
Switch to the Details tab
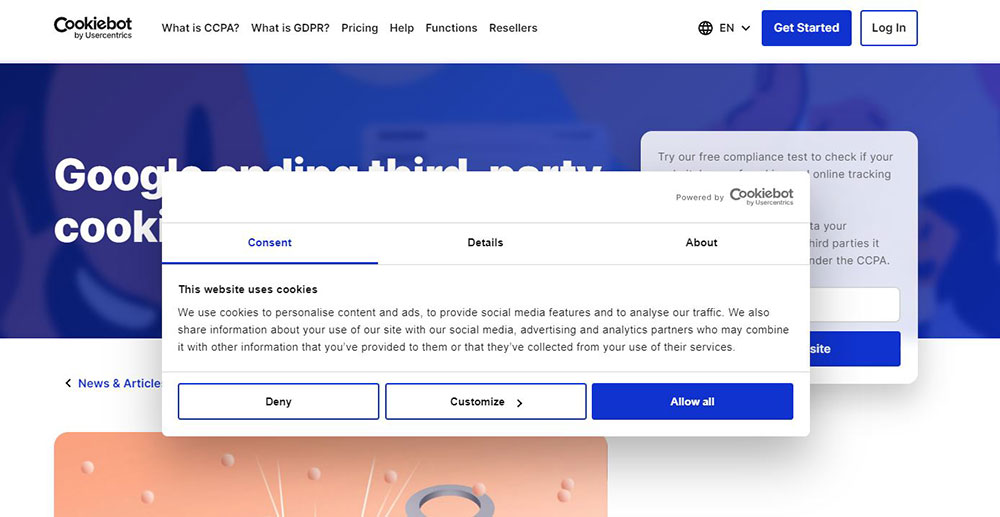tap(485, 243)
